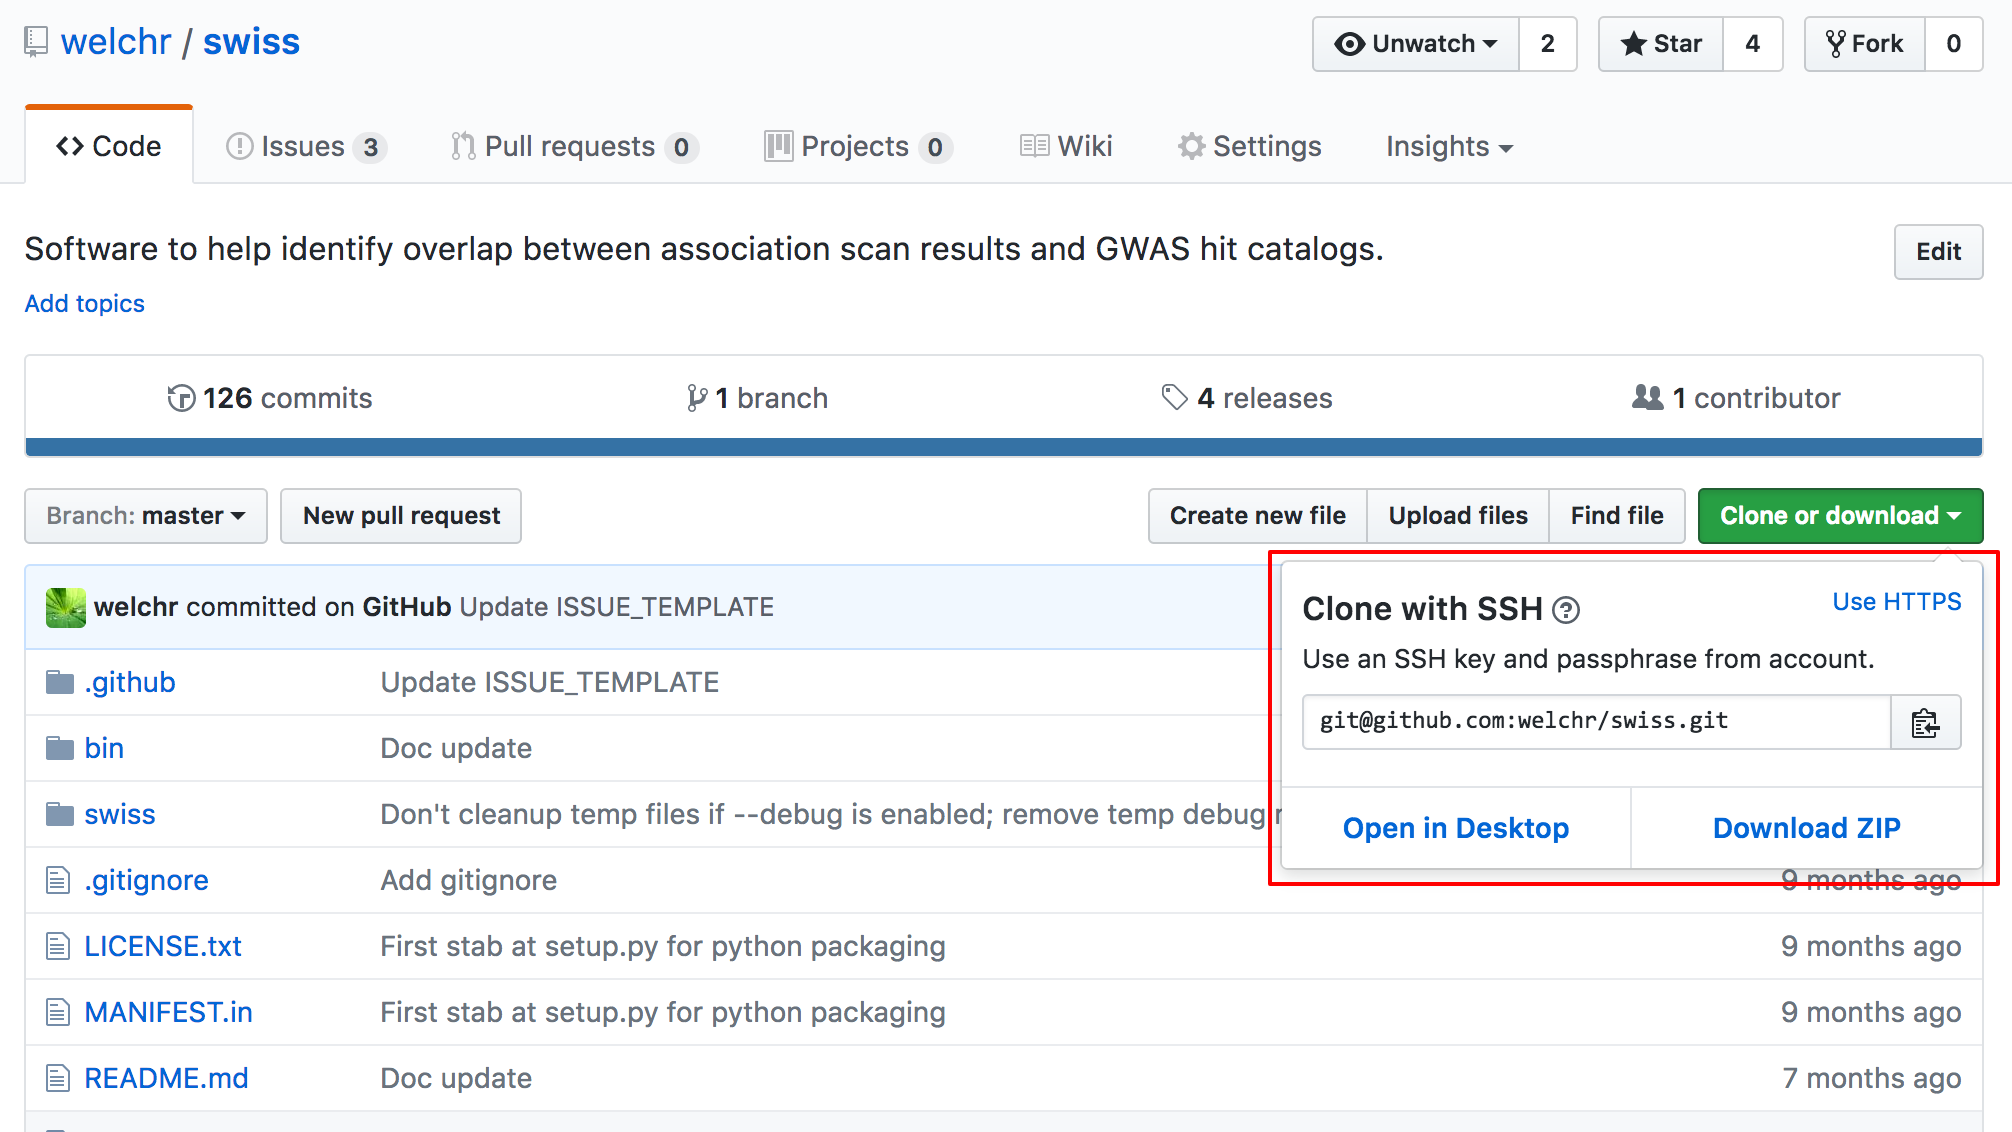Click the .github folder icon

click(60, 683)
